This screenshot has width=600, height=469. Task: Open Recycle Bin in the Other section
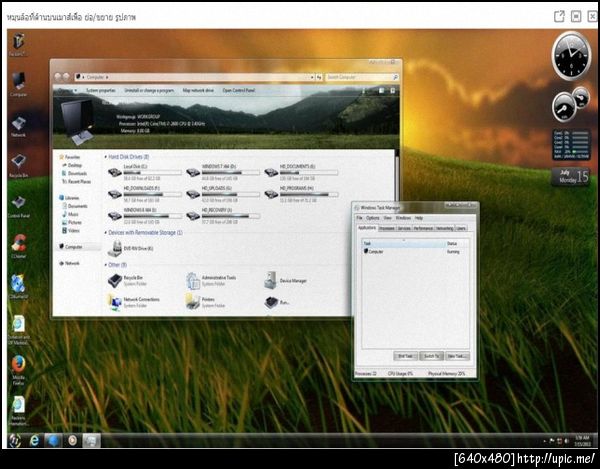[115, 281]
